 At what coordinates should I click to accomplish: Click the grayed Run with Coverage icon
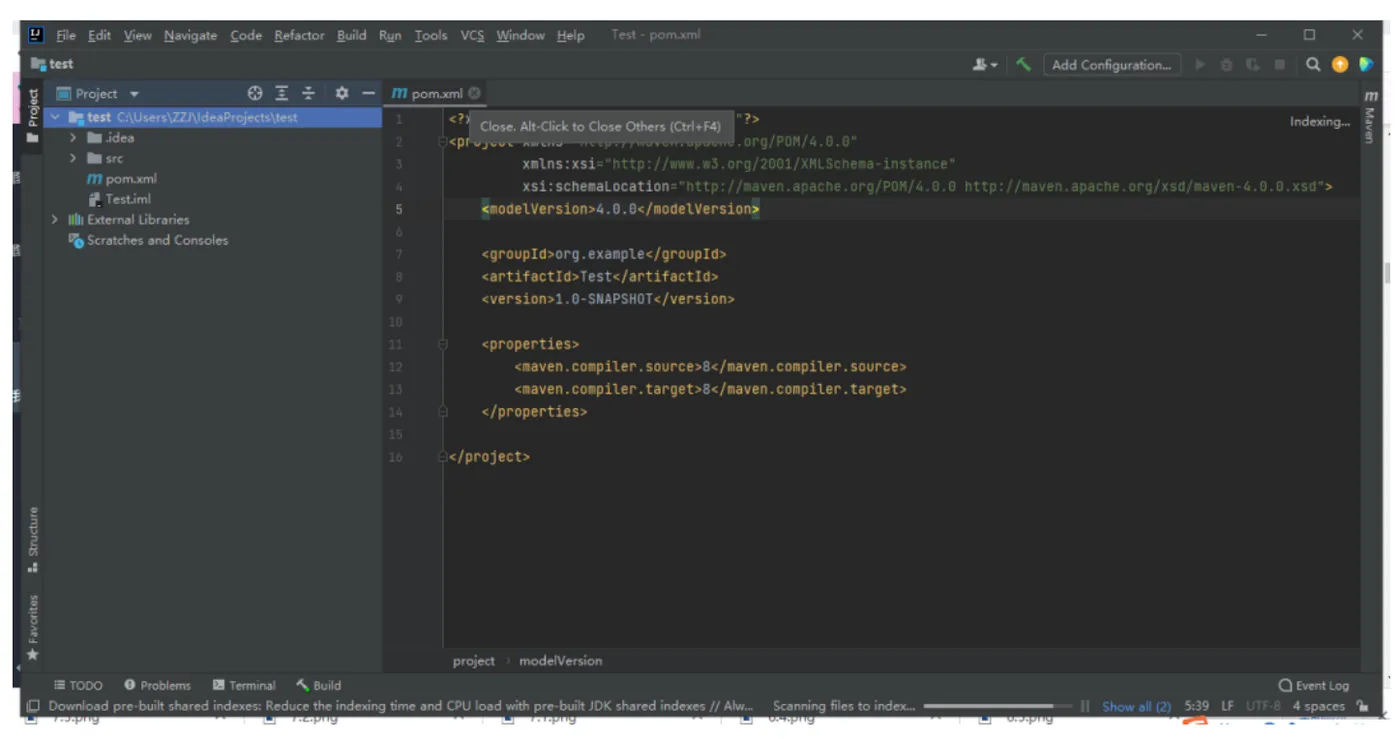pyautogui.click(x=1253, y=65)
